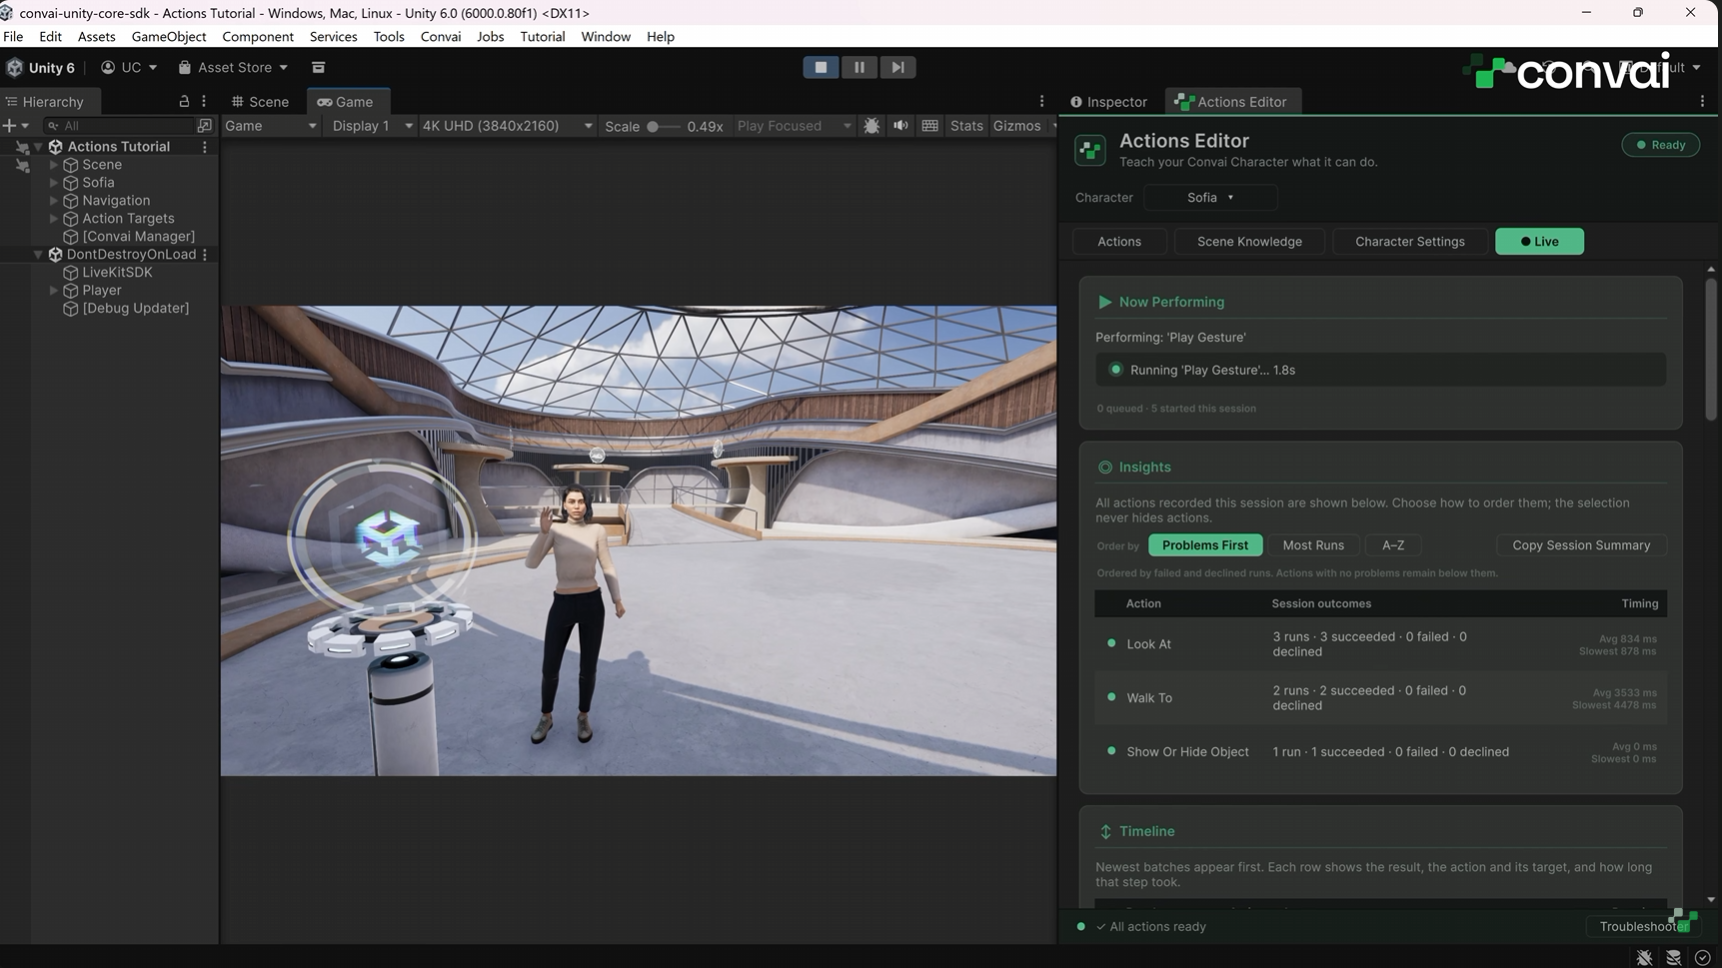Open the Asset Store bag icon

click(x=185, y=67)
